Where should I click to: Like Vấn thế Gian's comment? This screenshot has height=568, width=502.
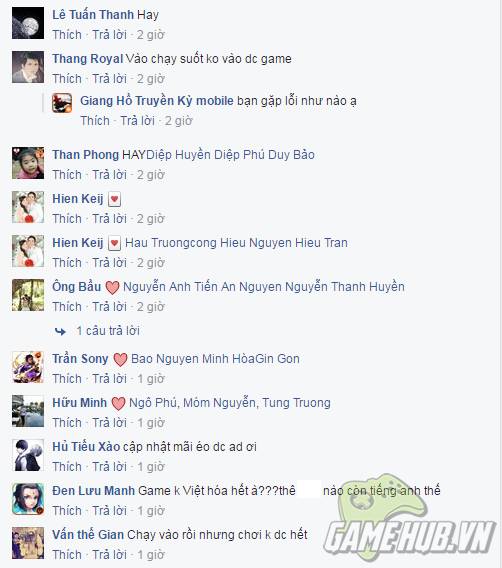coord(67,555)
